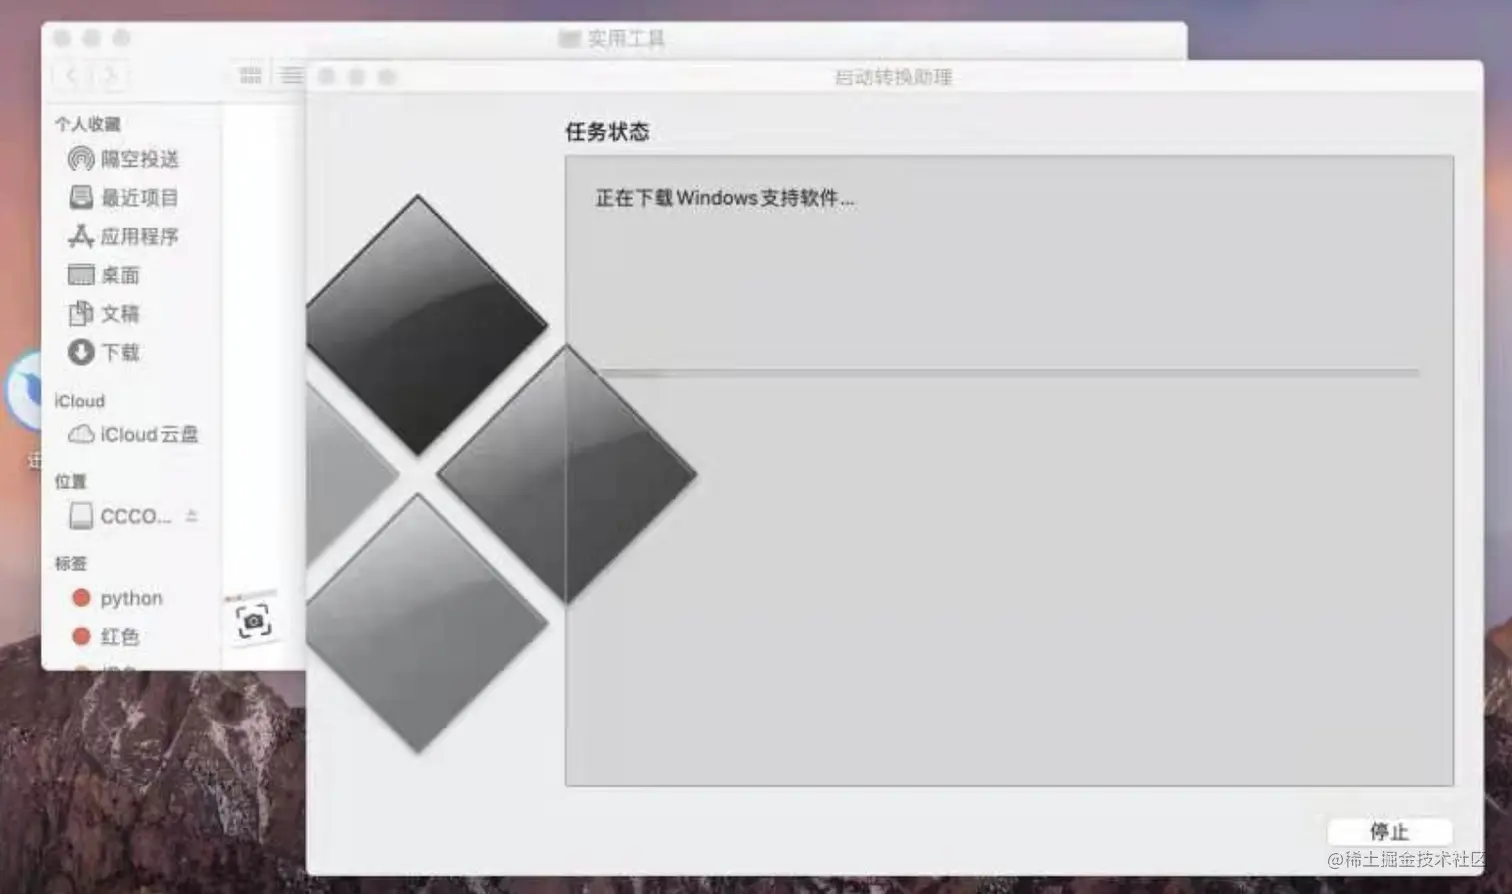Click 停止 to stop the Windows download
Screen dimensions: 1512x894
tap(1390, 831)
